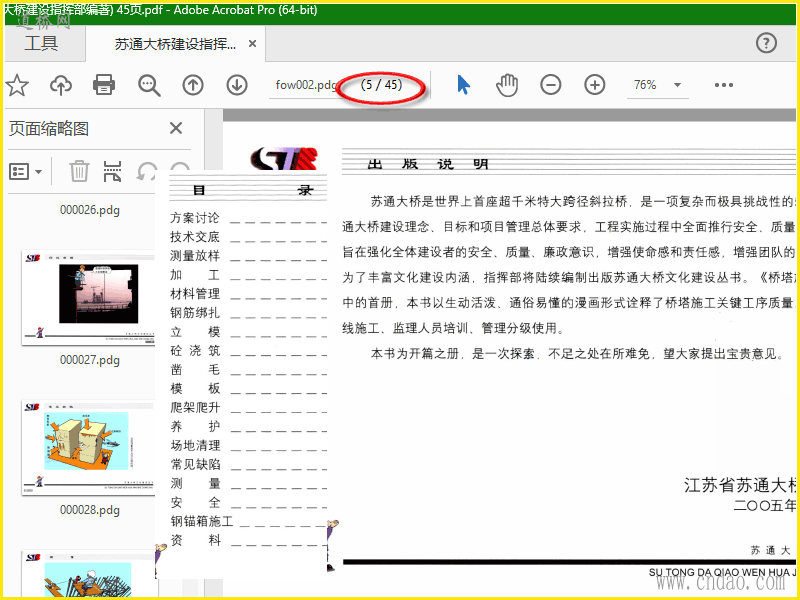Click the 爬架爬升 contents entry

point(195,407)
